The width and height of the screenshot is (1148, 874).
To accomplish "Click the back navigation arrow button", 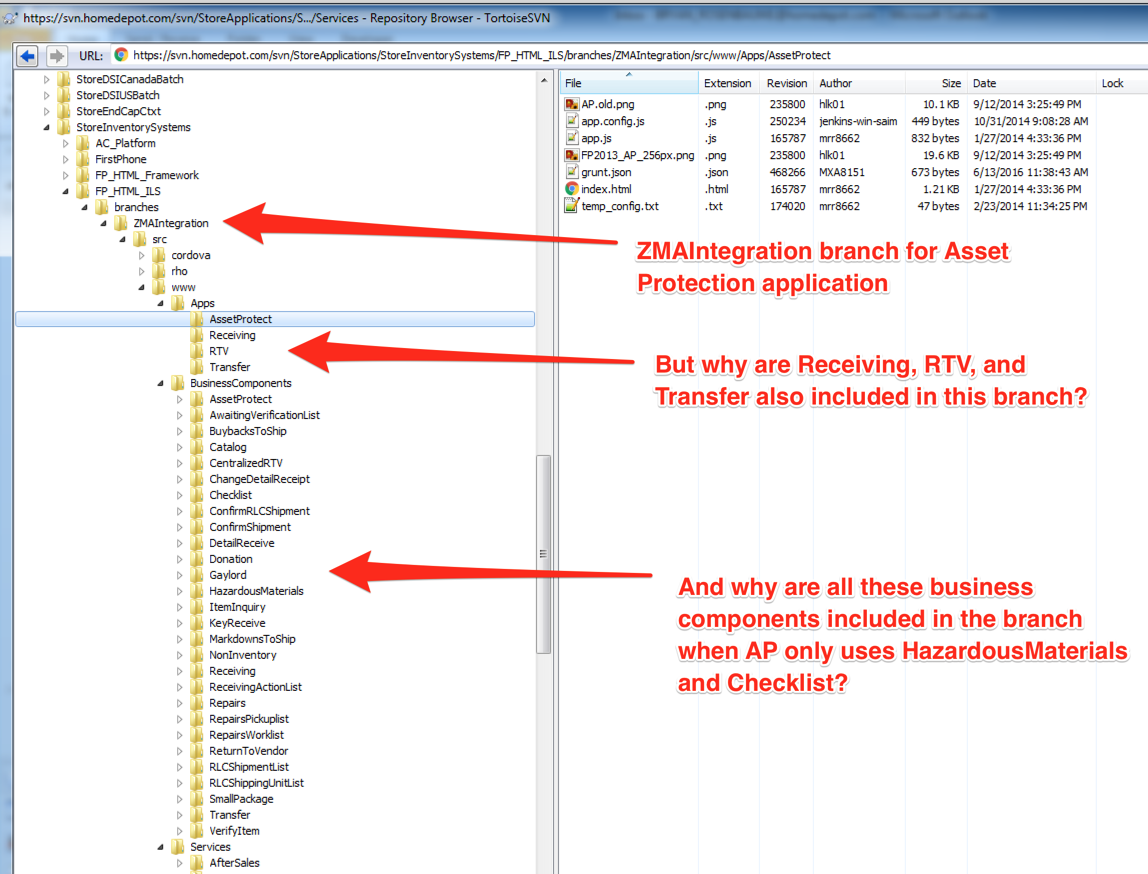I will tap(28, 56).
